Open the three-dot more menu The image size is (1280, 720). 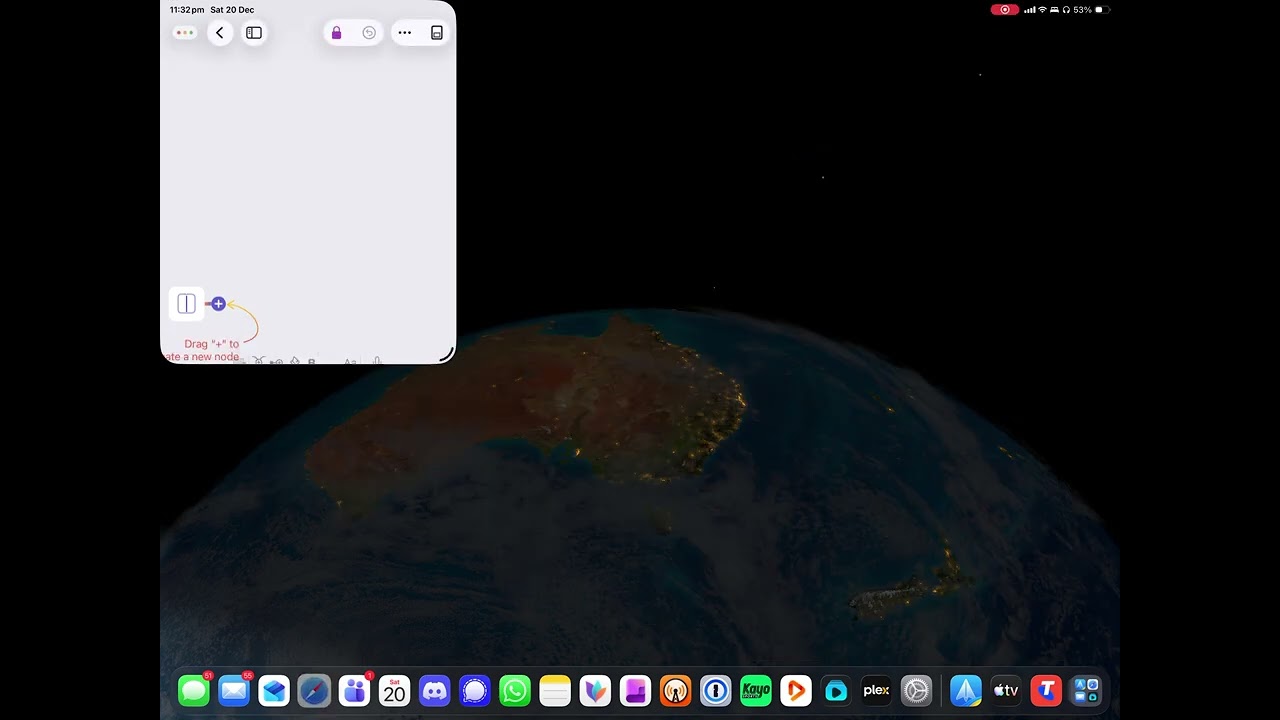tap(405, 33)
